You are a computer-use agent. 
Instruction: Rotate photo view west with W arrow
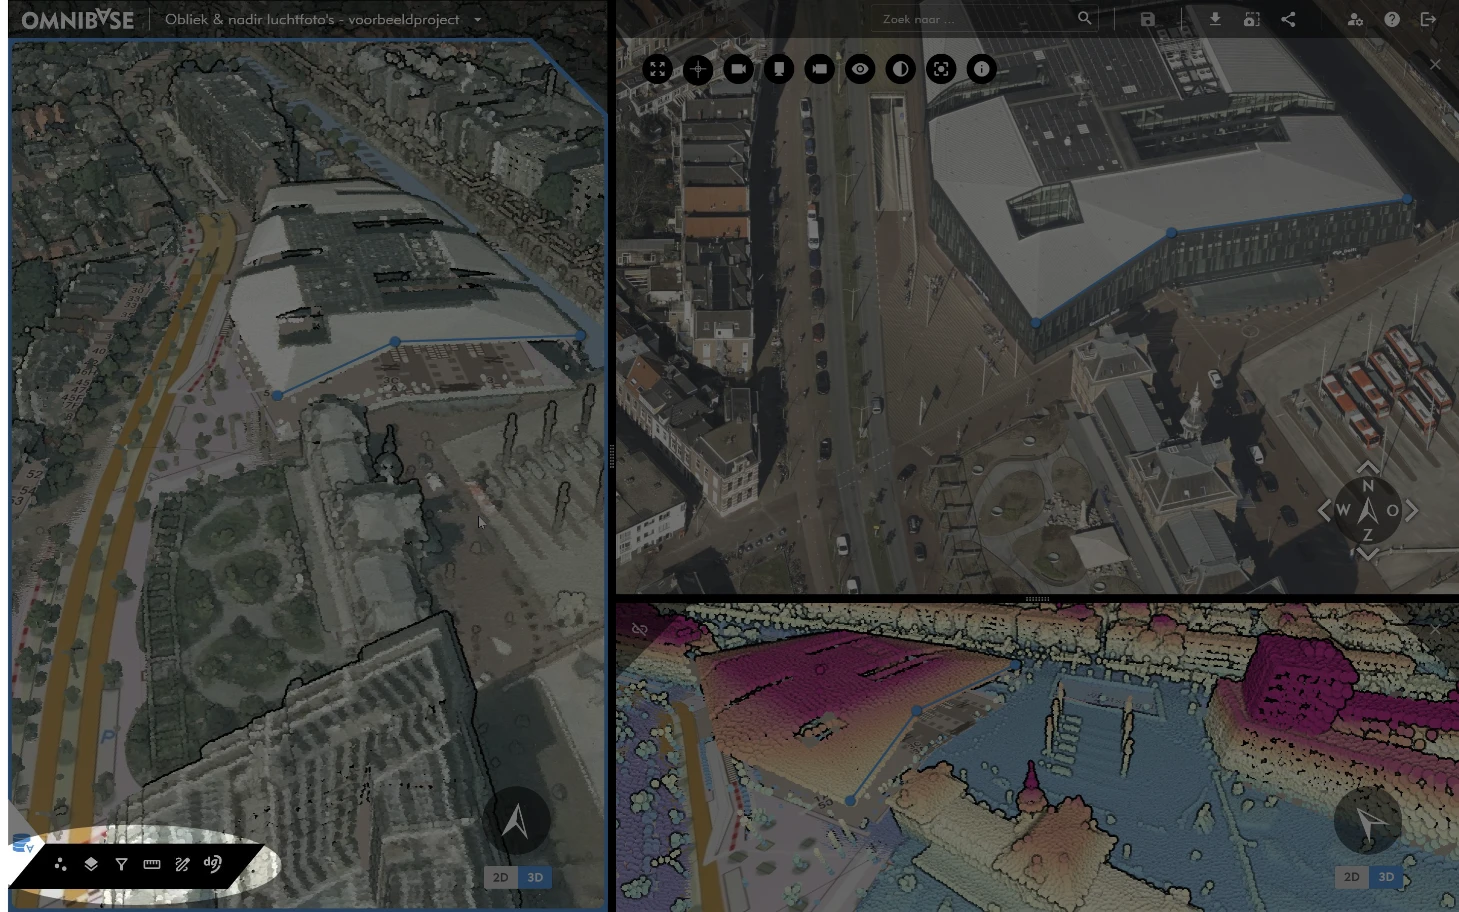click(1325, 510)
